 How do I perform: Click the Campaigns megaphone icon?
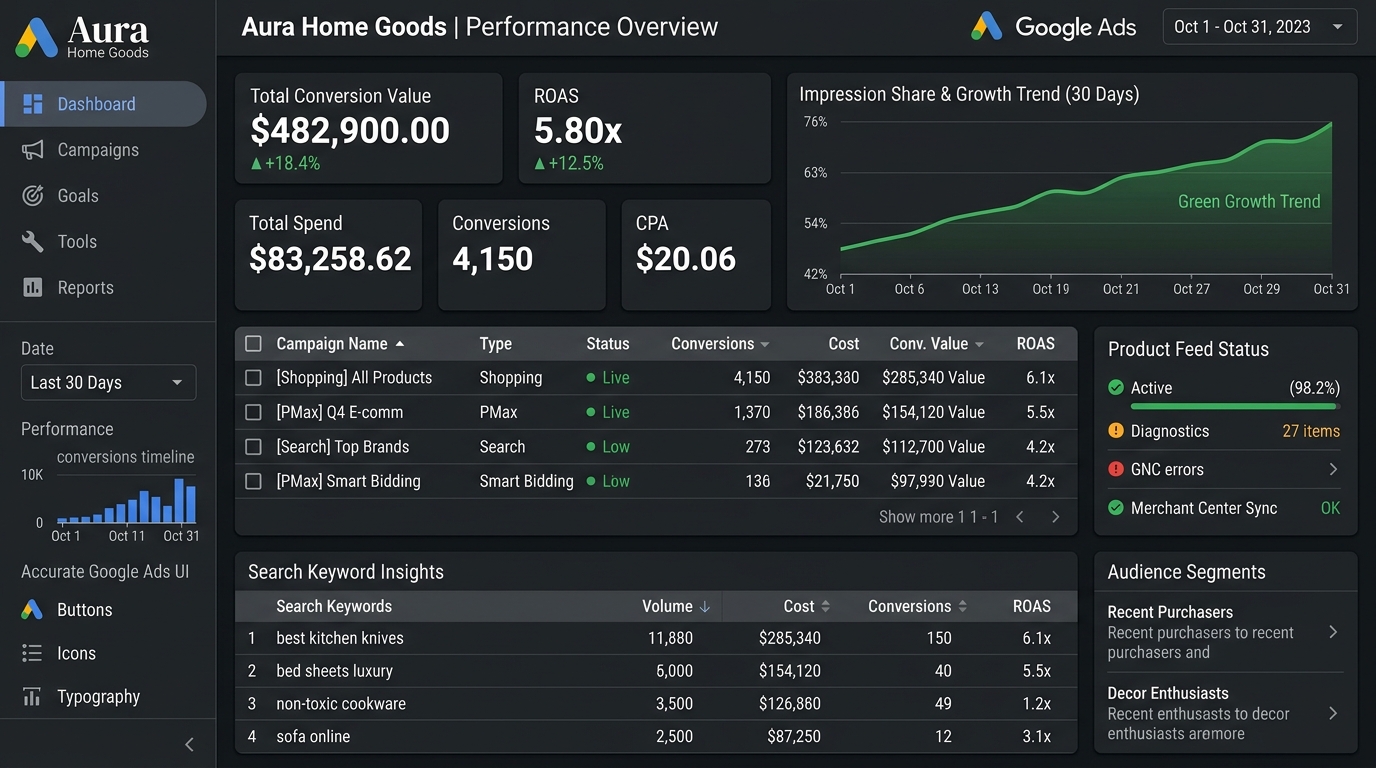(33, 150)
